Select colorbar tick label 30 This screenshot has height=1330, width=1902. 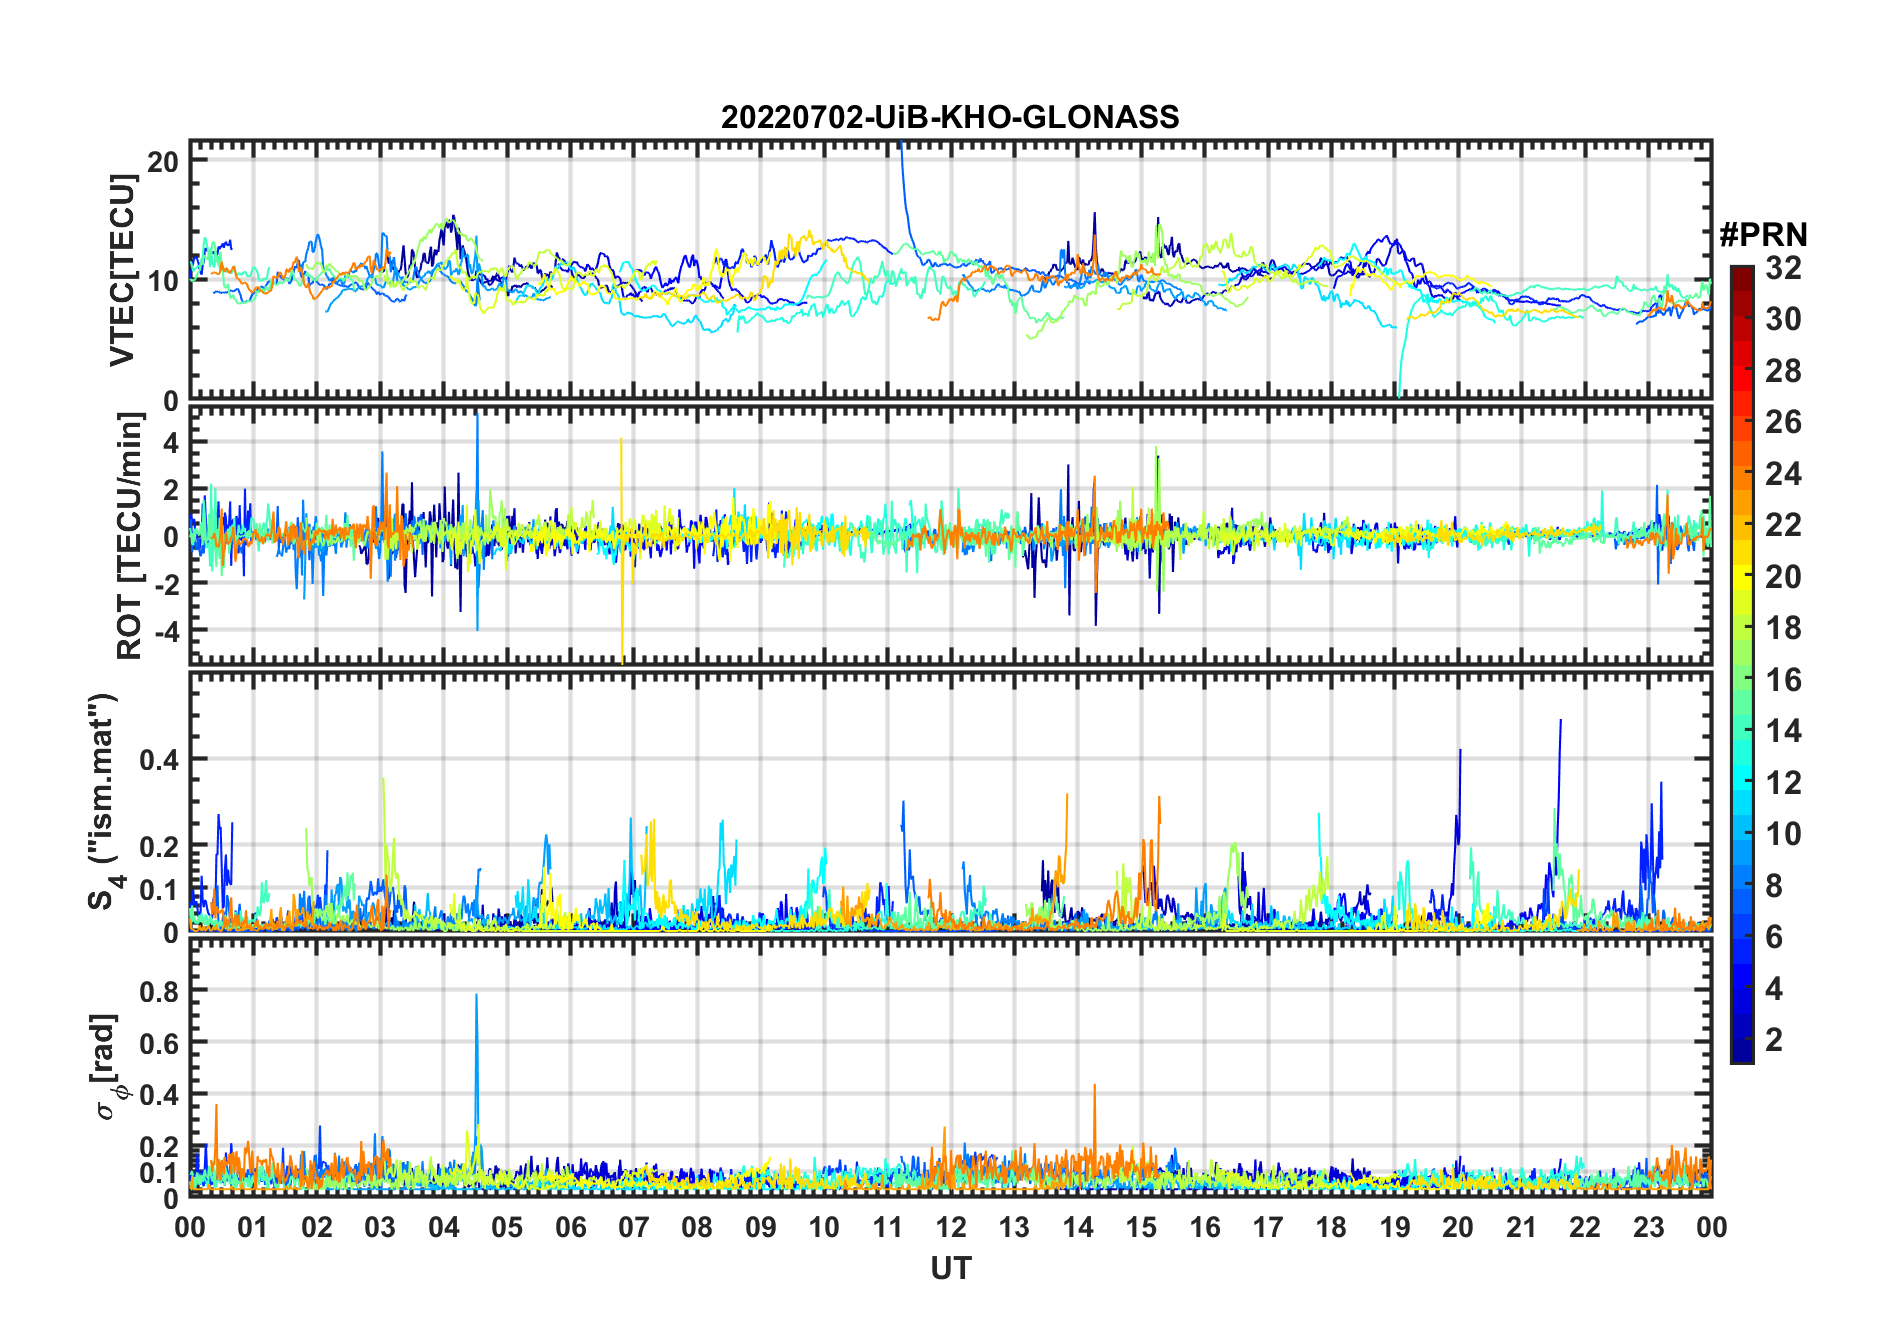1783,319
